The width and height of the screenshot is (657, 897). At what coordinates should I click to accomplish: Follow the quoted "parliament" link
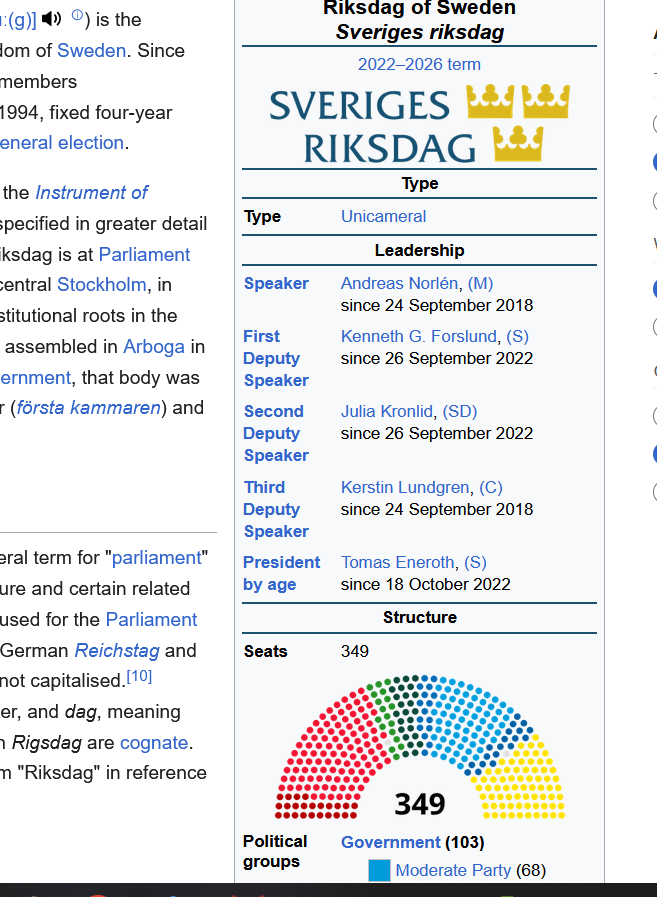click(x=157, y=558)
